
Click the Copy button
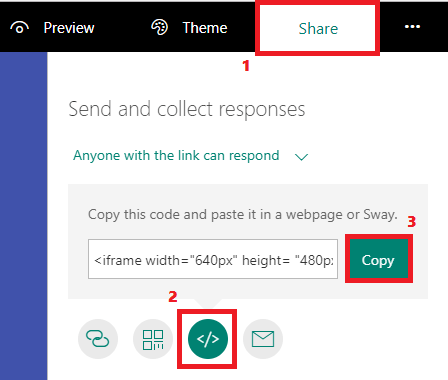(x=378, y=259)
